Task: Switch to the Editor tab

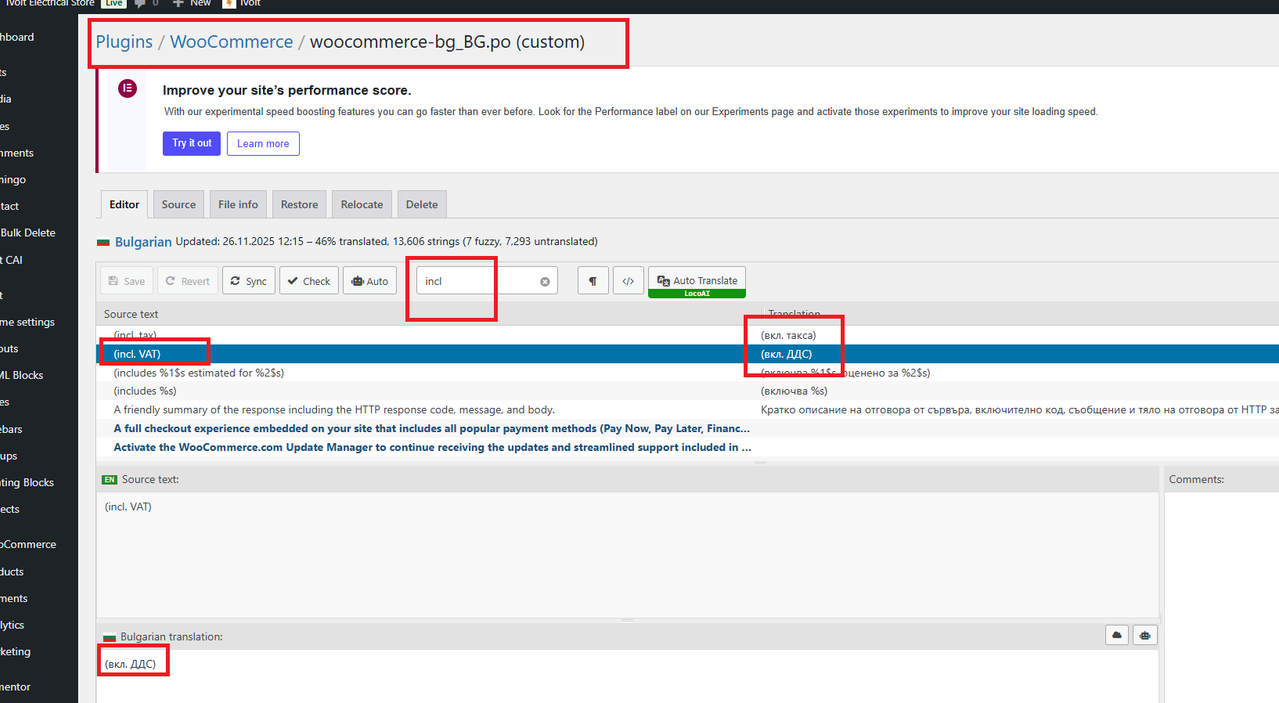Action: pos(124,204)
